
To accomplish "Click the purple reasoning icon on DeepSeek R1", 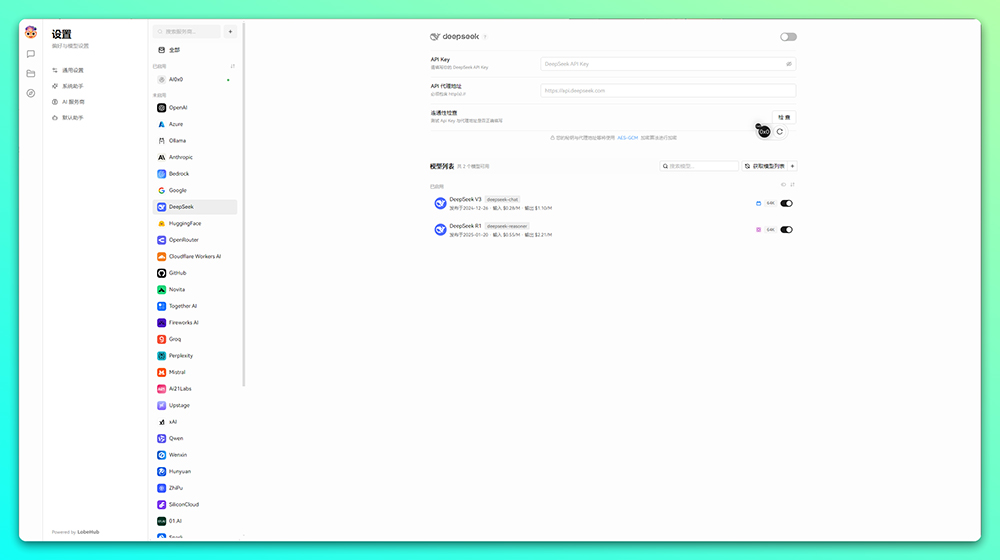I will point(758,230).
